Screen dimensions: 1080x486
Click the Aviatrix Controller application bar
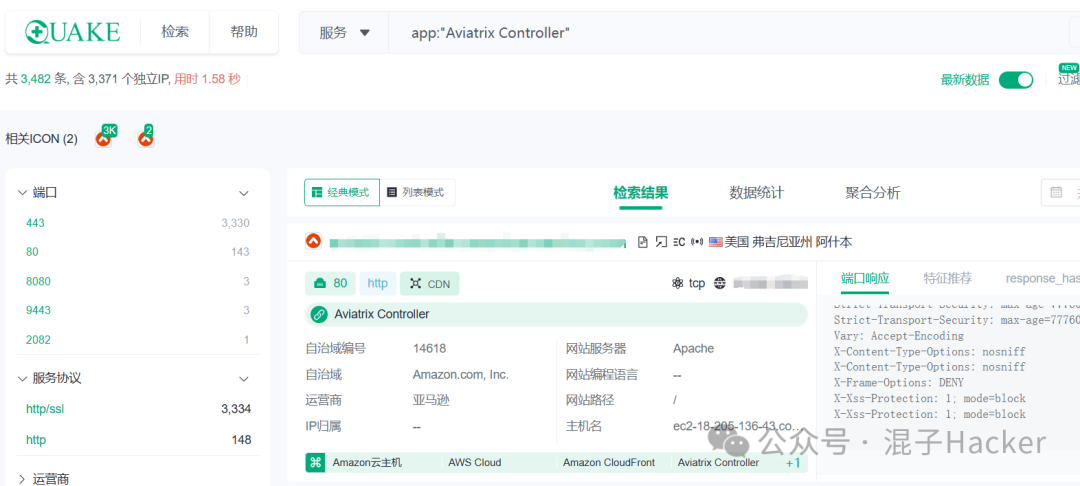[x=556, y=315]
